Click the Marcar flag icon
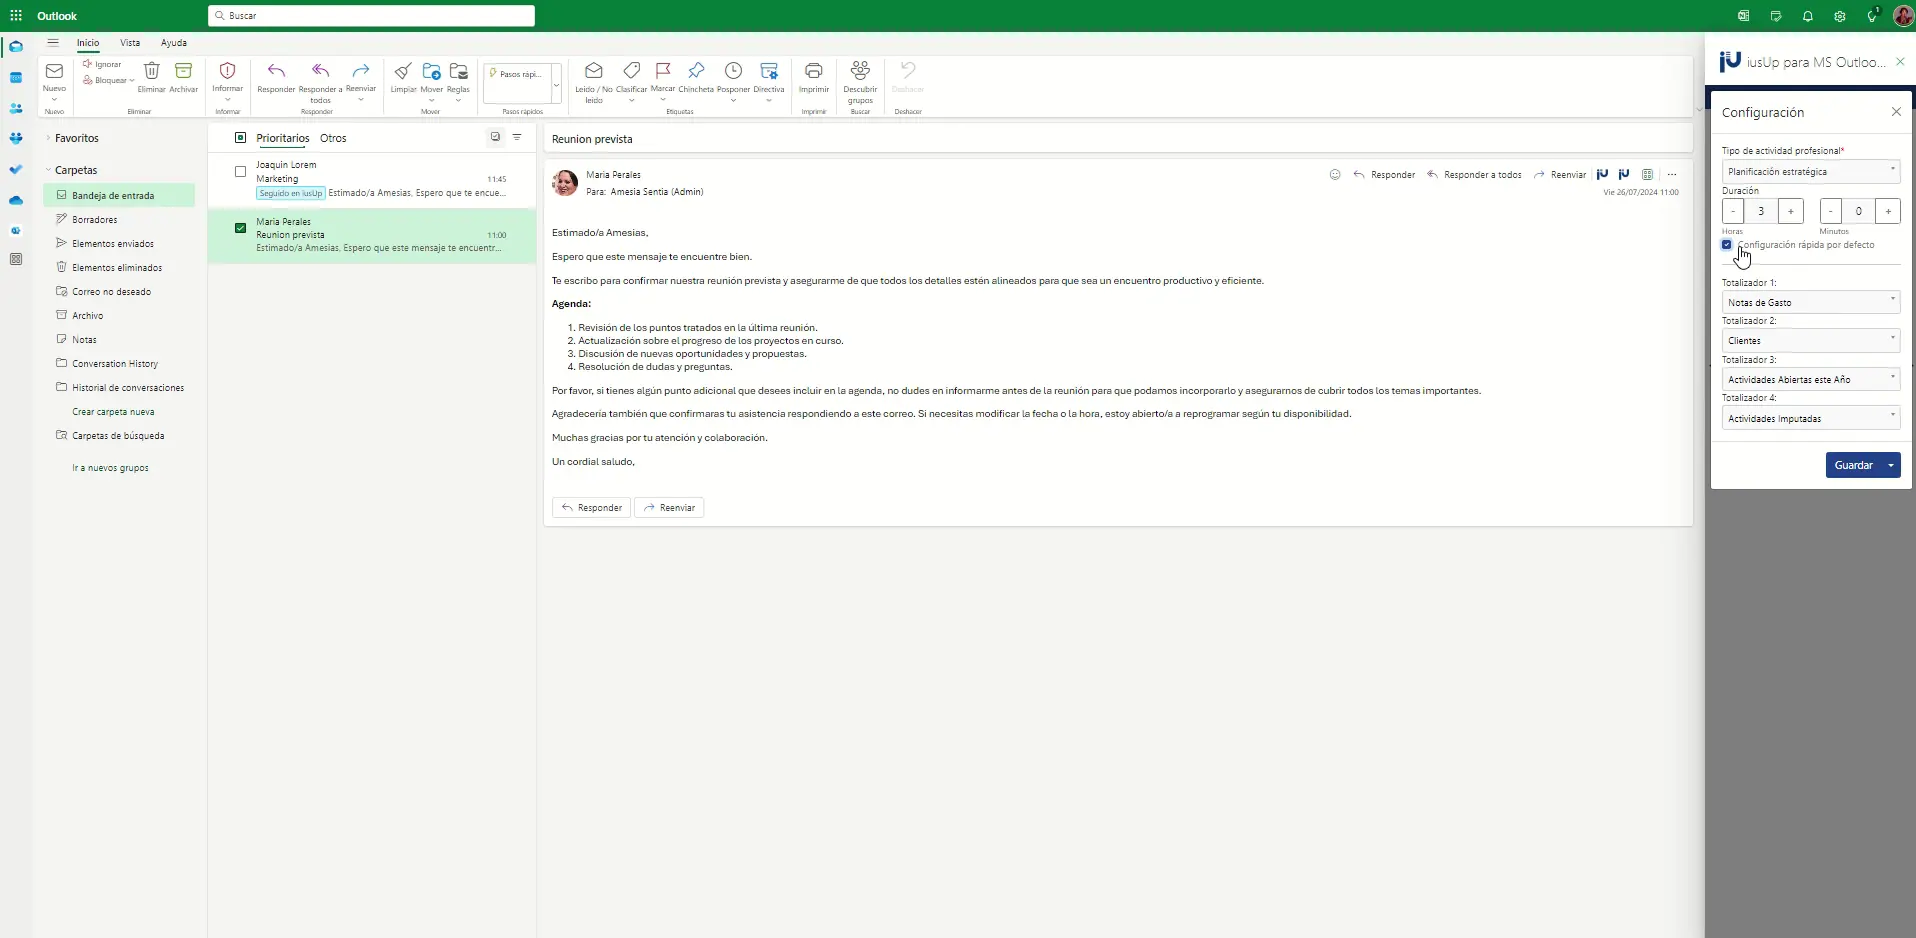Screen dimensions: 1916x938 (x=663, y=71)
